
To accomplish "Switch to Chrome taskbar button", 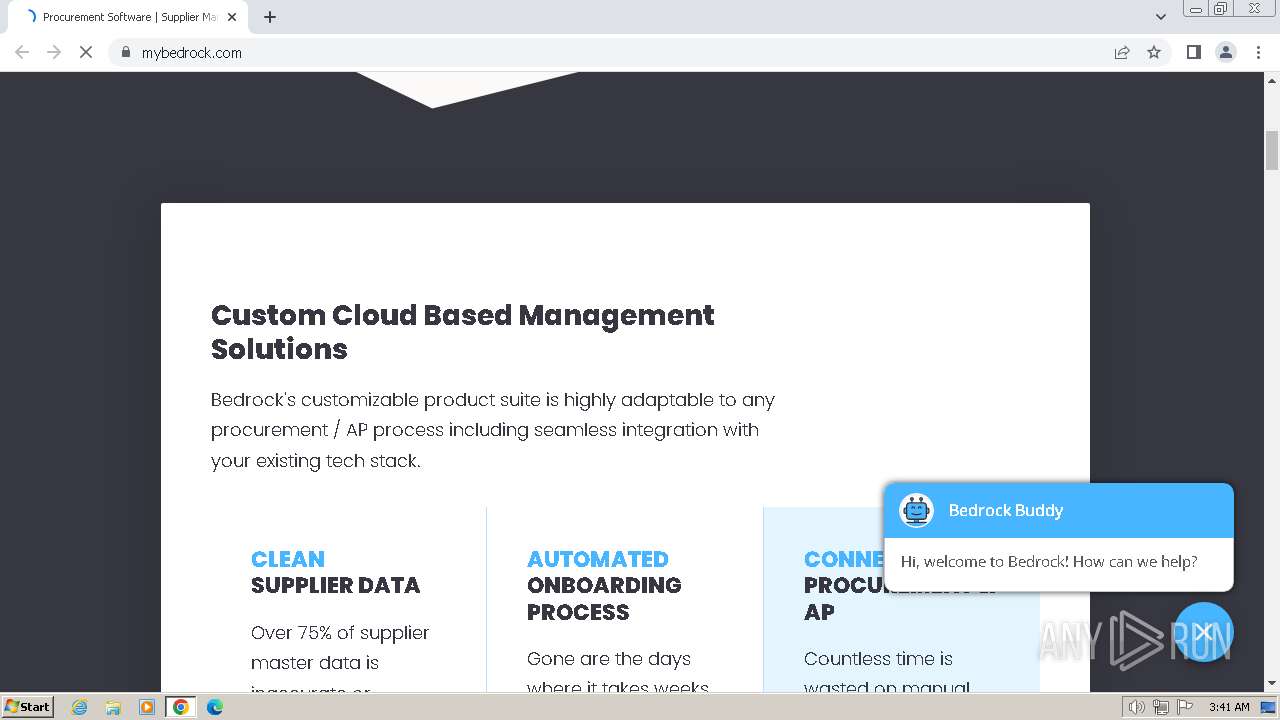I will [x=180, y=707].
